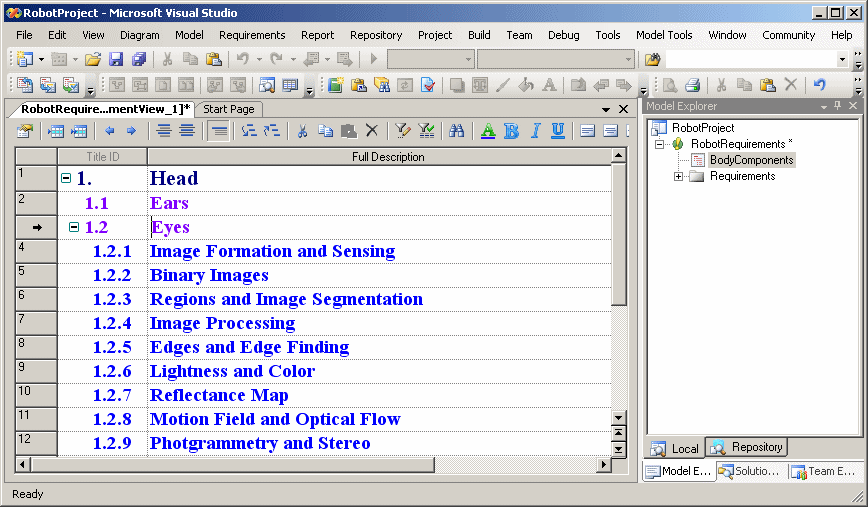Toggle the first center-align lines button
The height and width of the screenshot is (507, 868).
pos(164,131)
